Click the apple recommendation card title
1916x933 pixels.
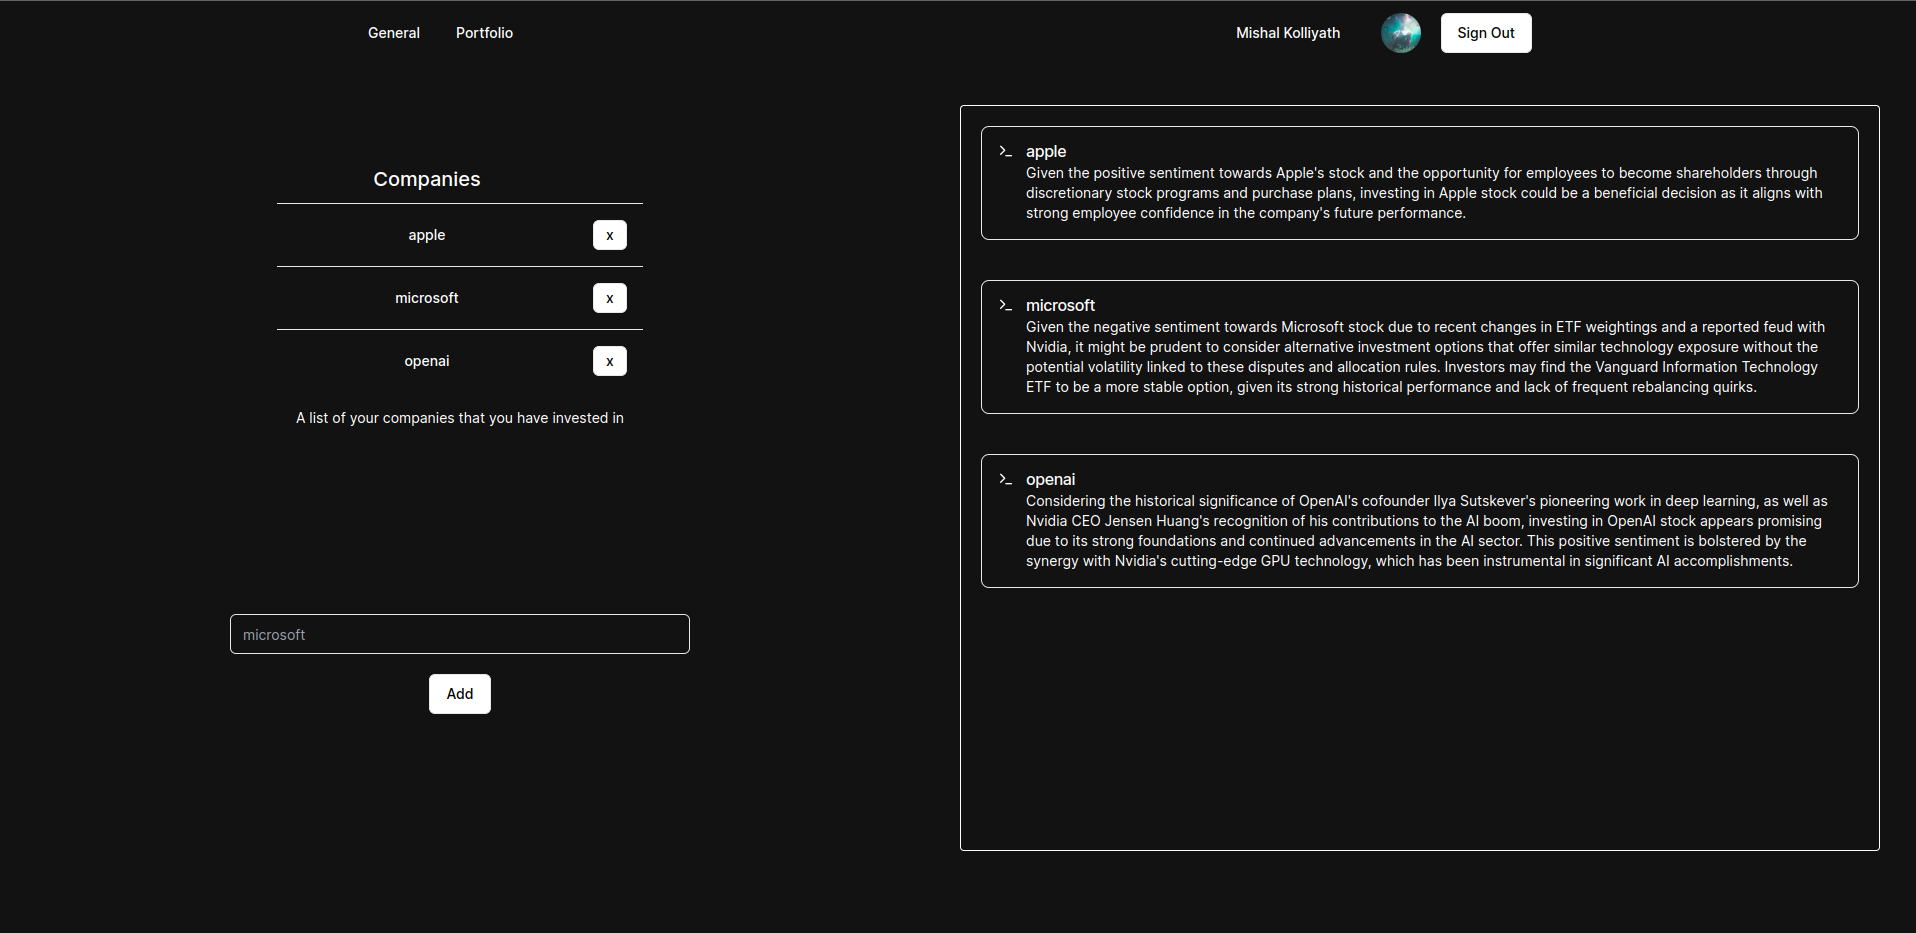pyautogui.click(x=1046, y=151)
